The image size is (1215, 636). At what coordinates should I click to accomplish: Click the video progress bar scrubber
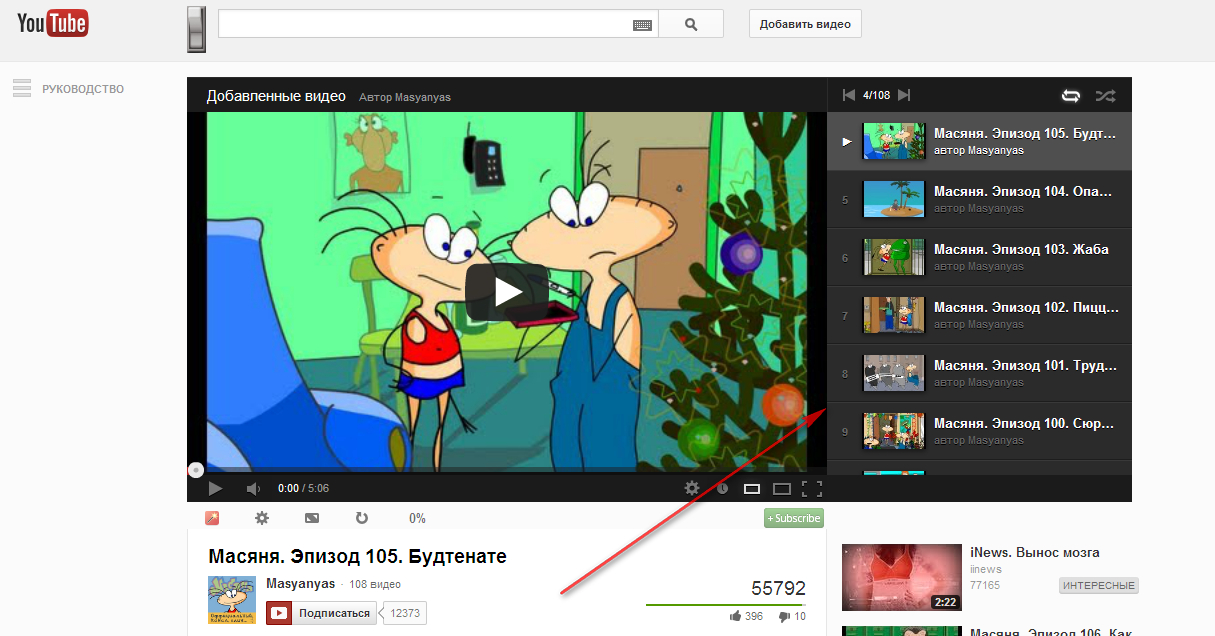[x=196, y=469]
